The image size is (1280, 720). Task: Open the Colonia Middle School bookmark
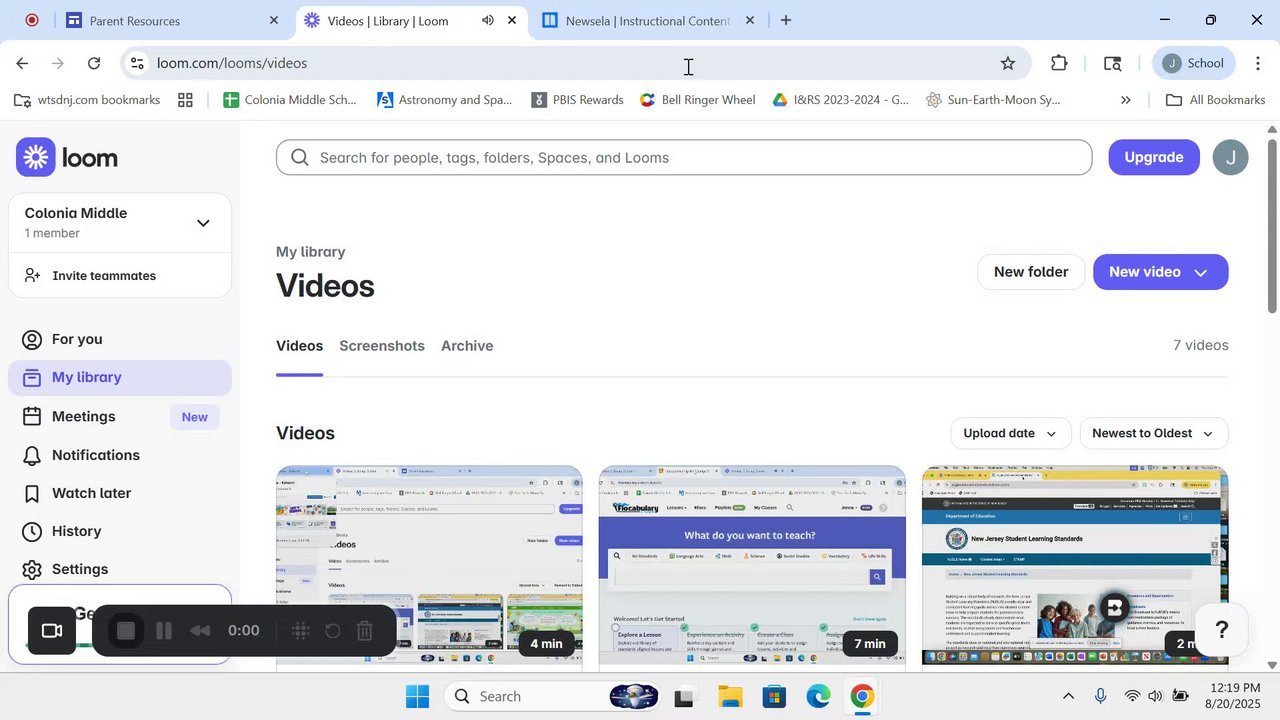coord(289,100)
